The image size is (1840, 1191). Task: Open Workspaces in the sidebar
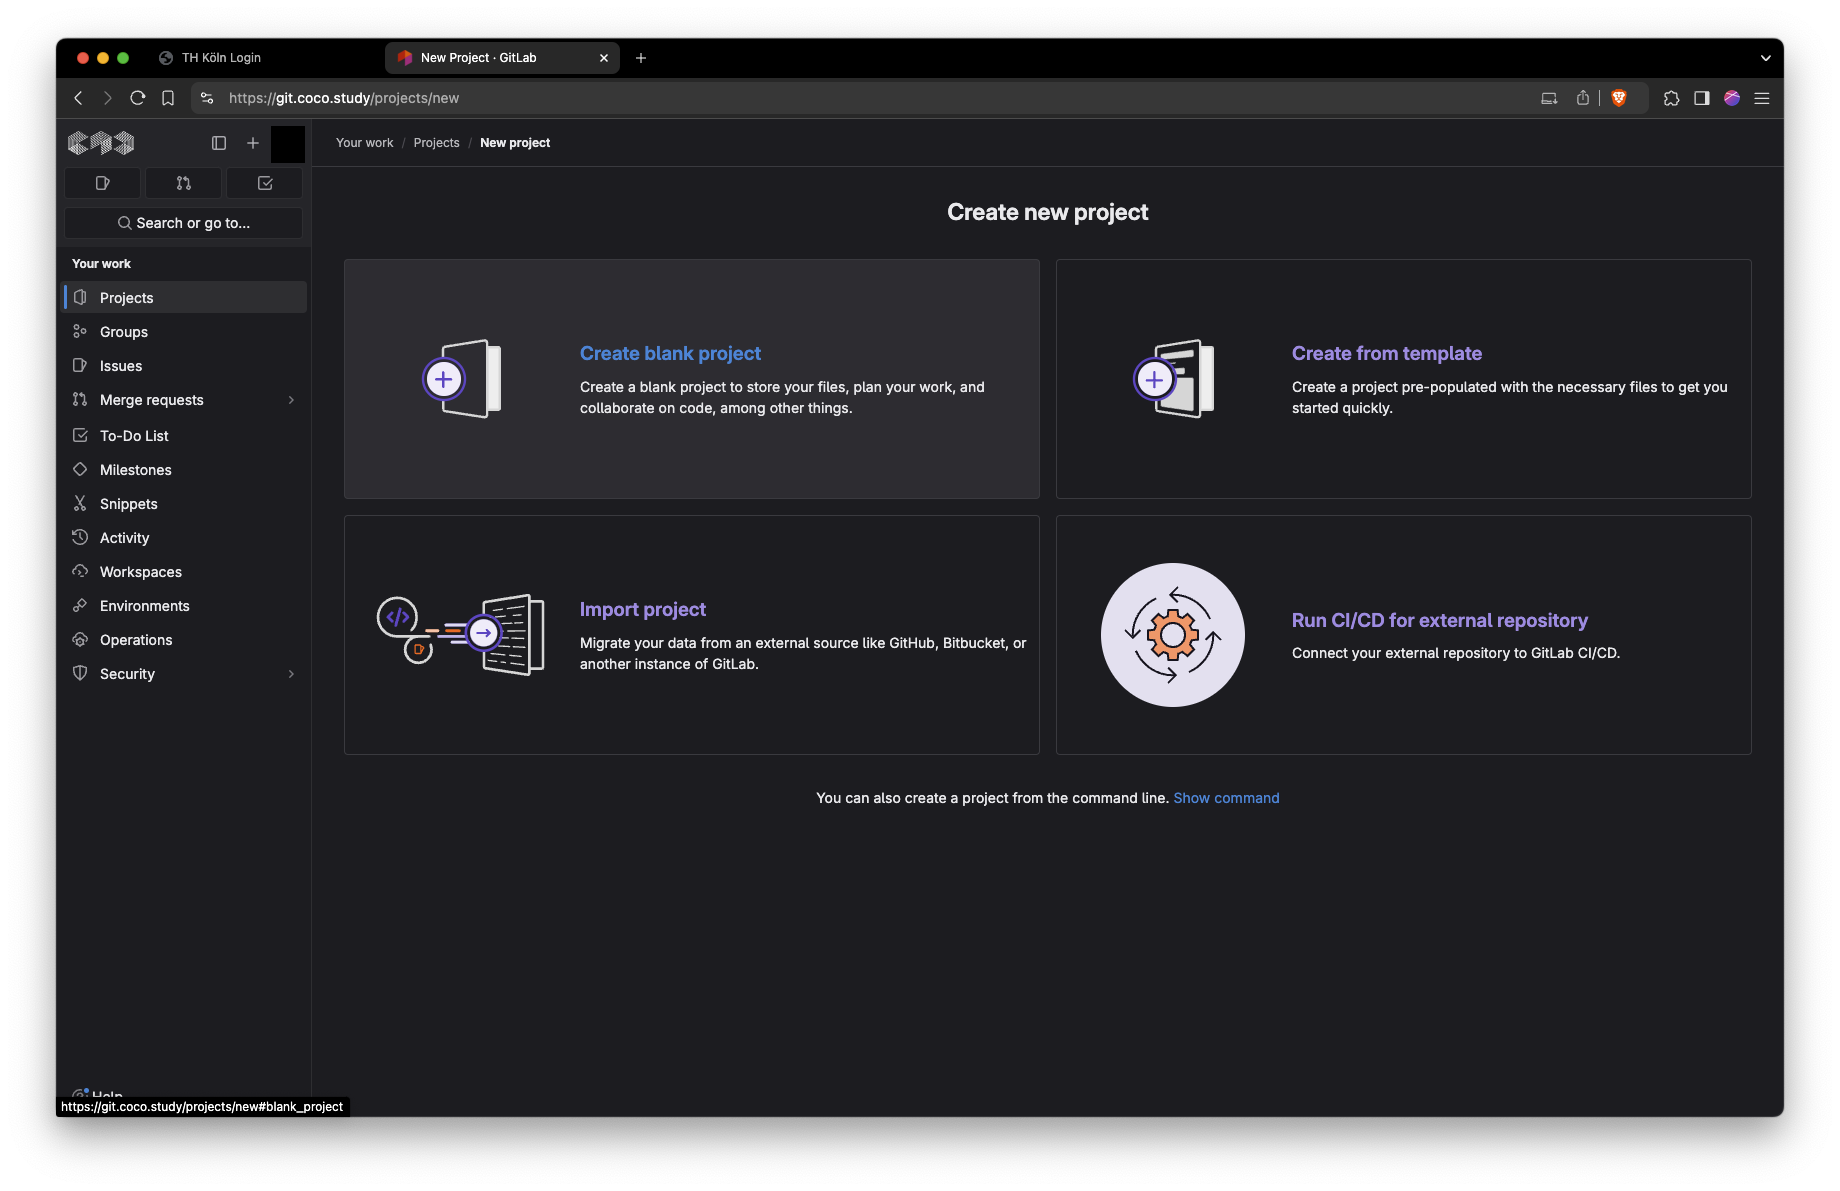[184, 571]
